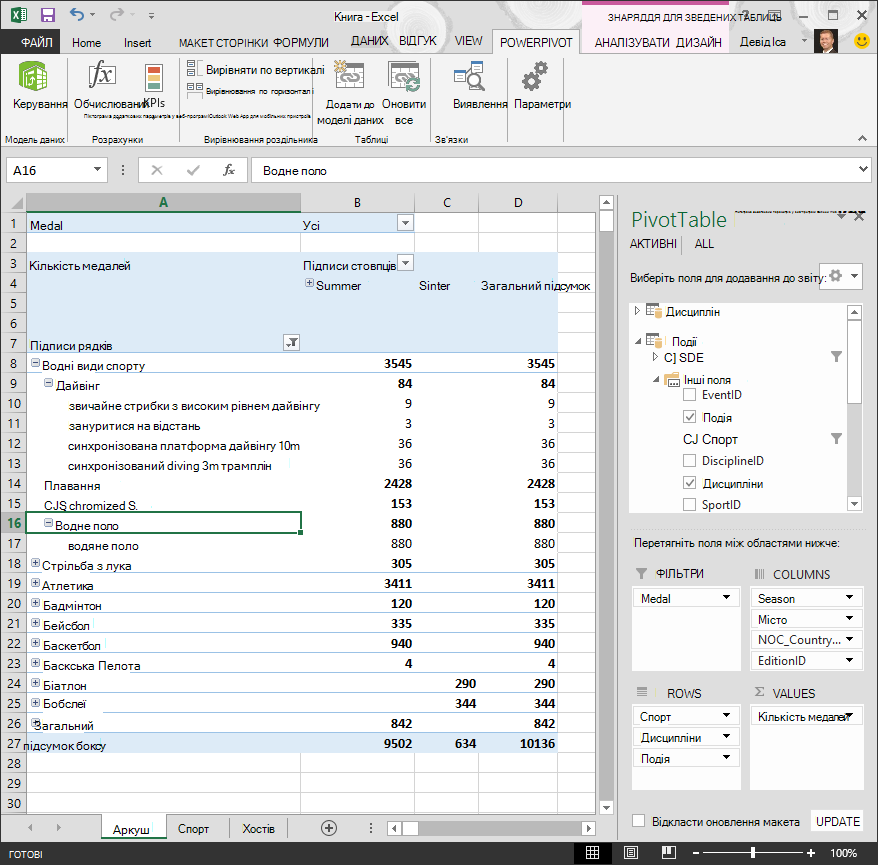Check the SportID field checkbox
Image resolution: width=878 pixels, height=865 pixels.
tap(690, 504)
